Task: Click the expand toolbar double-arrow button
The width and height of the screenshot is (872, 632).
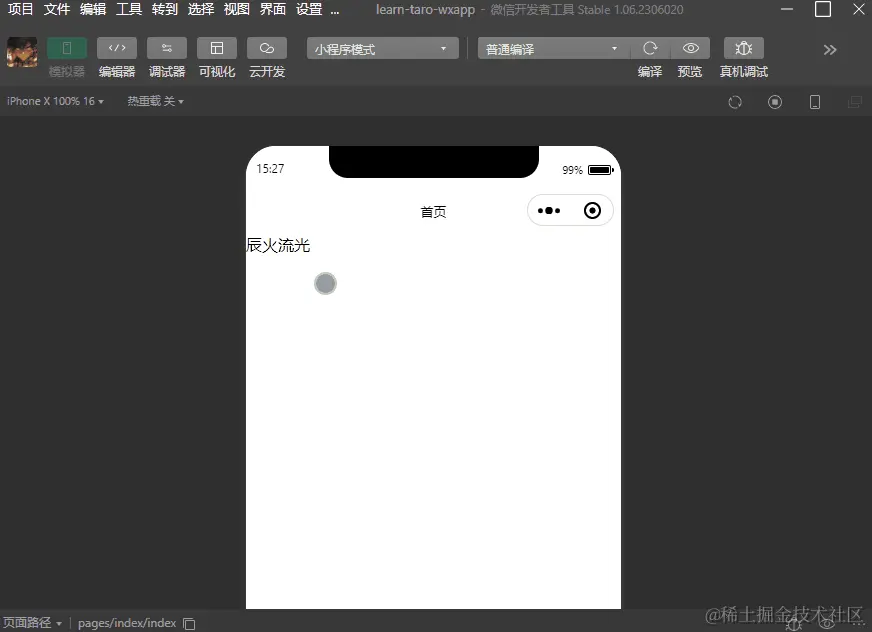Action: coord(830,48)
